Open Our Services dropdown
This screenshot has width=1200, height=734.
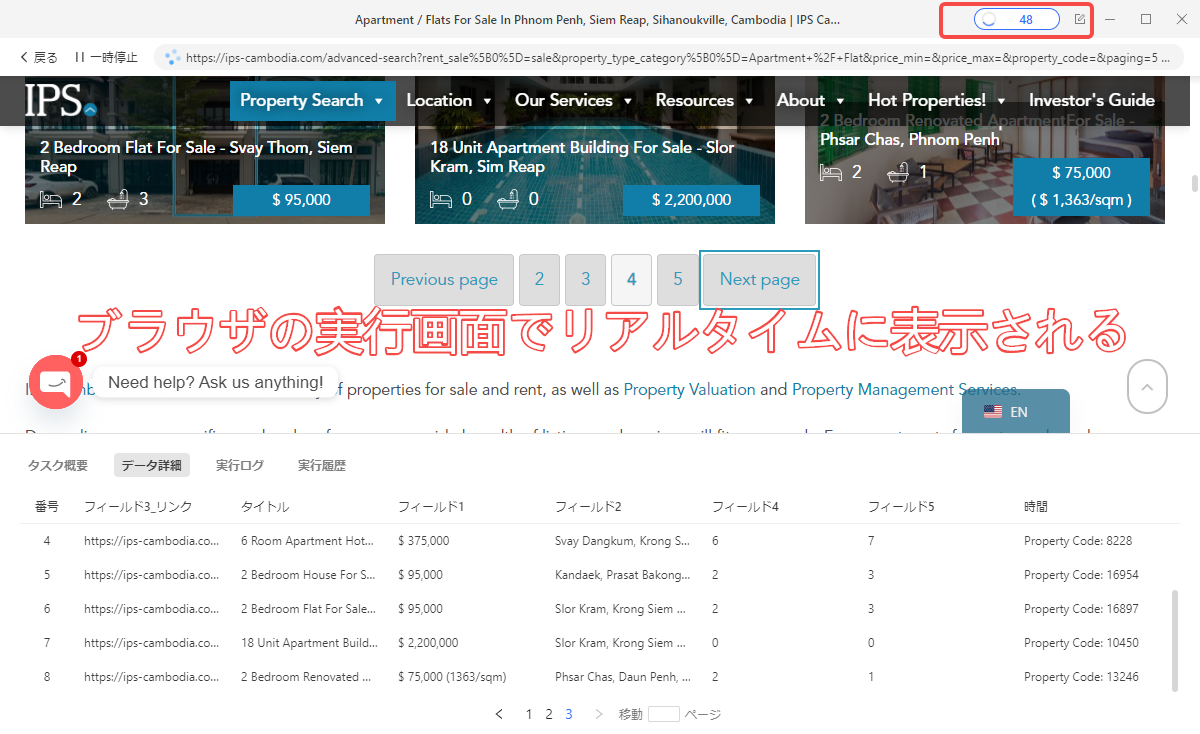pyautogui.click(x=572, y=101)
